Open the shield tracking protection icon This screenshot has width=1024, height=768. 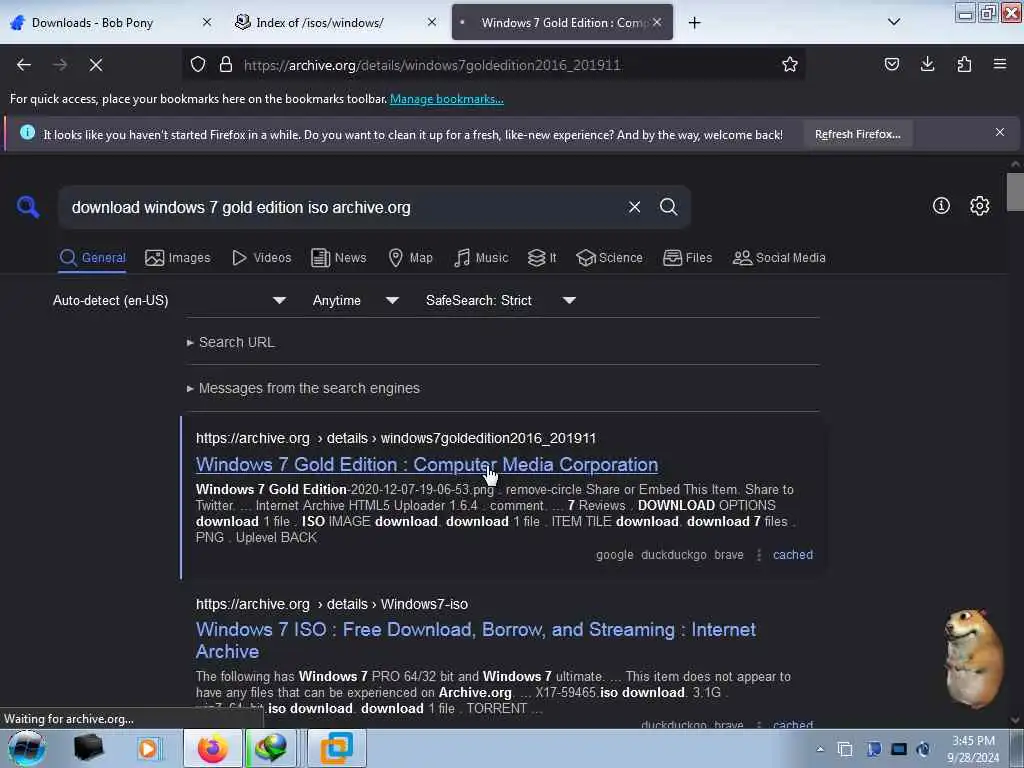198,64
